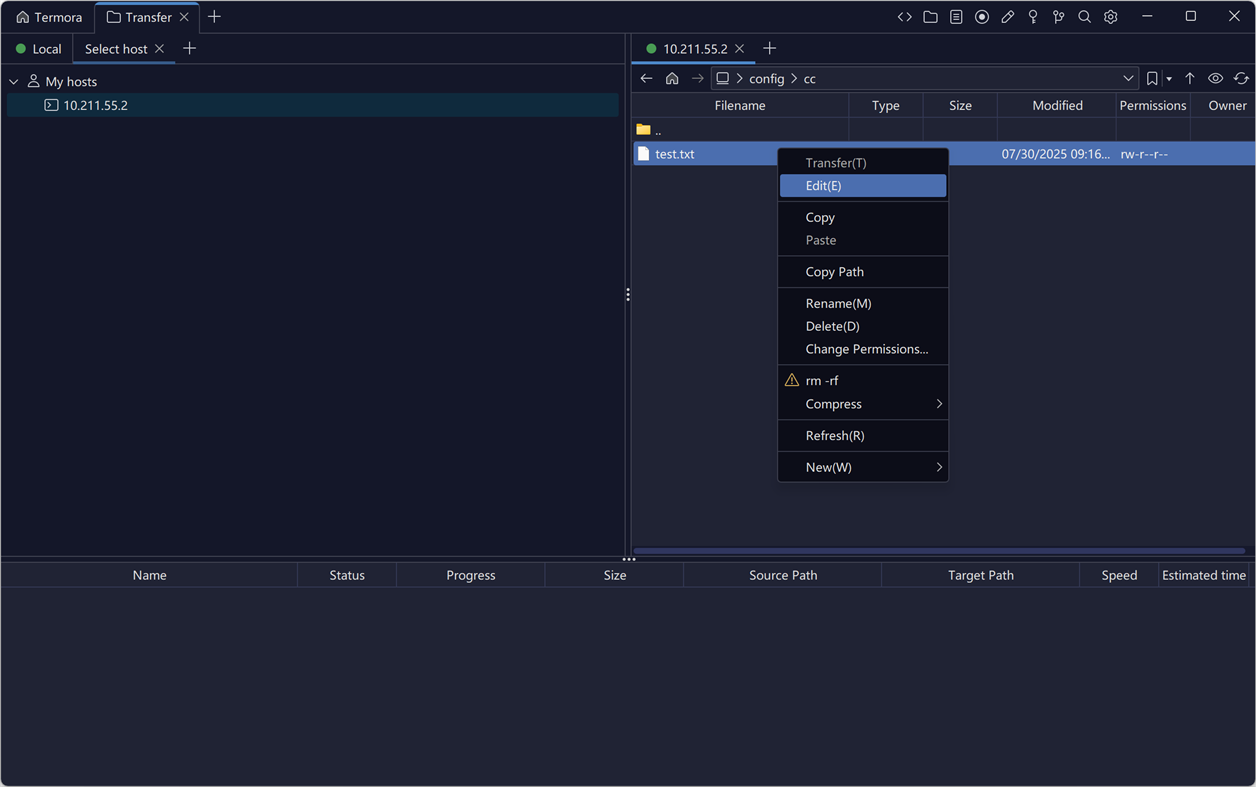Click the Name column in transfer table

pyautogui.click(x=150, y=575)
